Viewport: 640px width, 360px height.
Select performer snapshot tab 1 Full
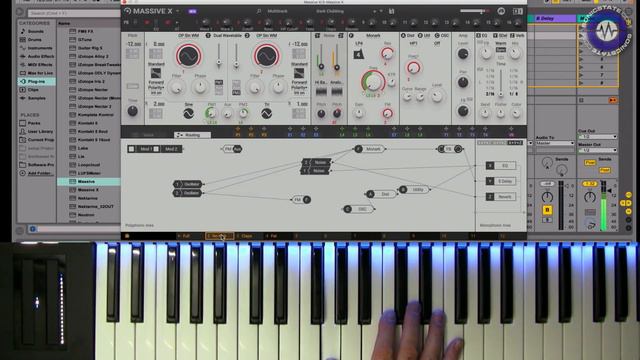(190, 236)
